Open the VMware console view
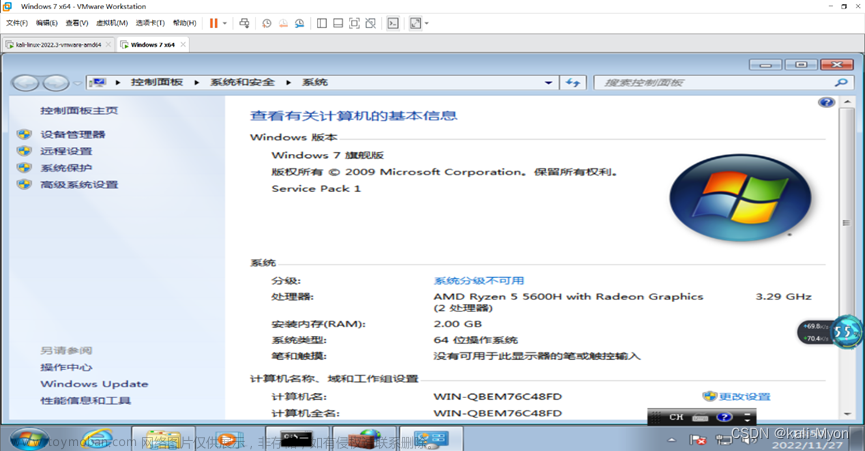The height and width of the screenshot is (451, 865). [x=393, y=23]
